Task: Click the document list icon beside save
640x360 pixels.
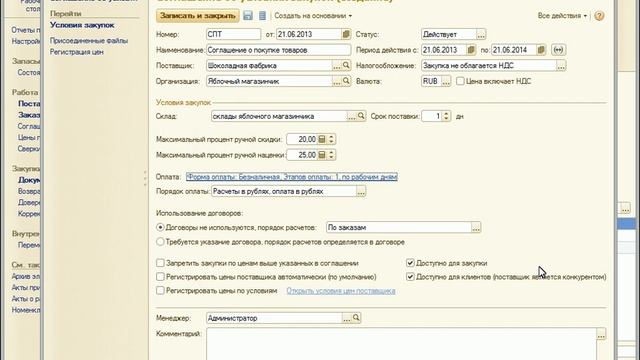Action: 262,16
